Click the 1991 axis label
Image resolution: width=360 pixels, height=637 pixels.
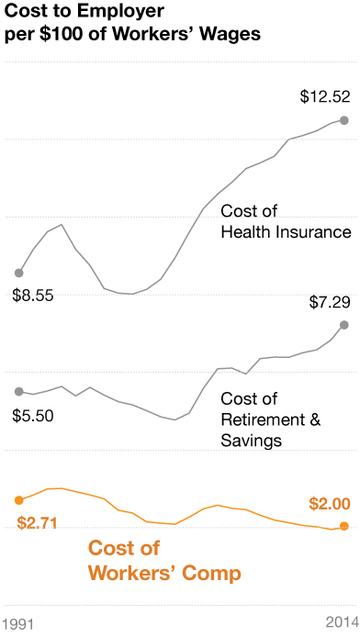tap(18, 625)
